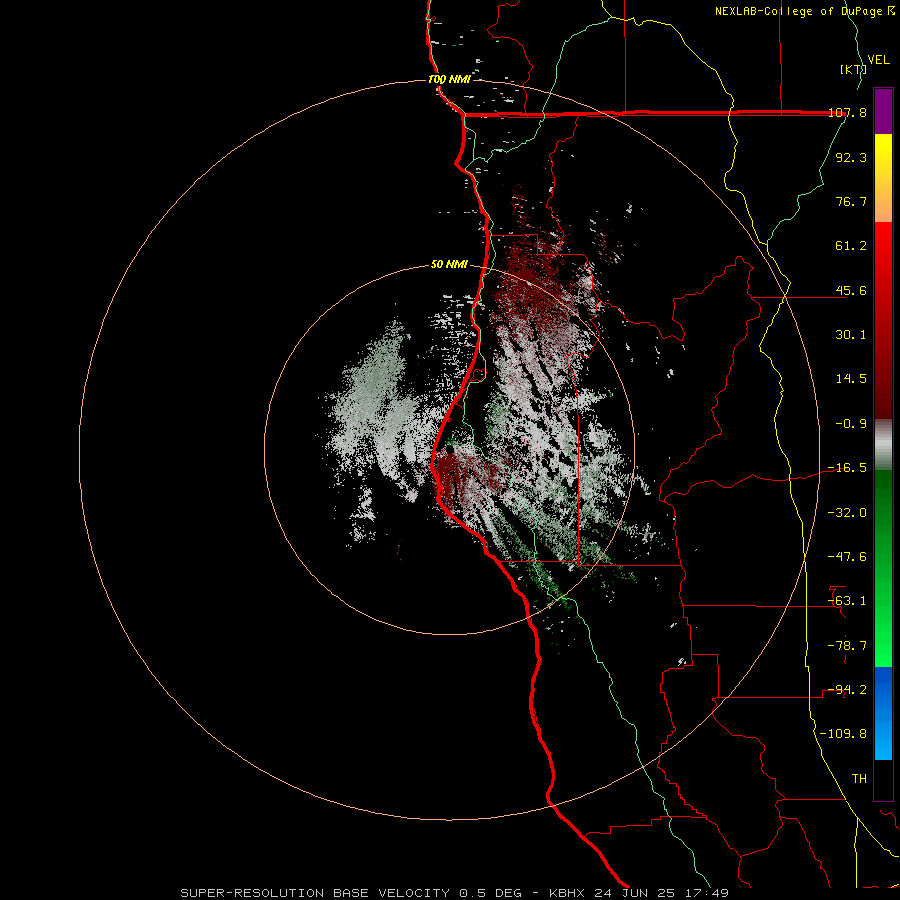This screenshot has height=900, width=900.
Task: Select the black TH segment of the color bar
Action: pos(883,780)
